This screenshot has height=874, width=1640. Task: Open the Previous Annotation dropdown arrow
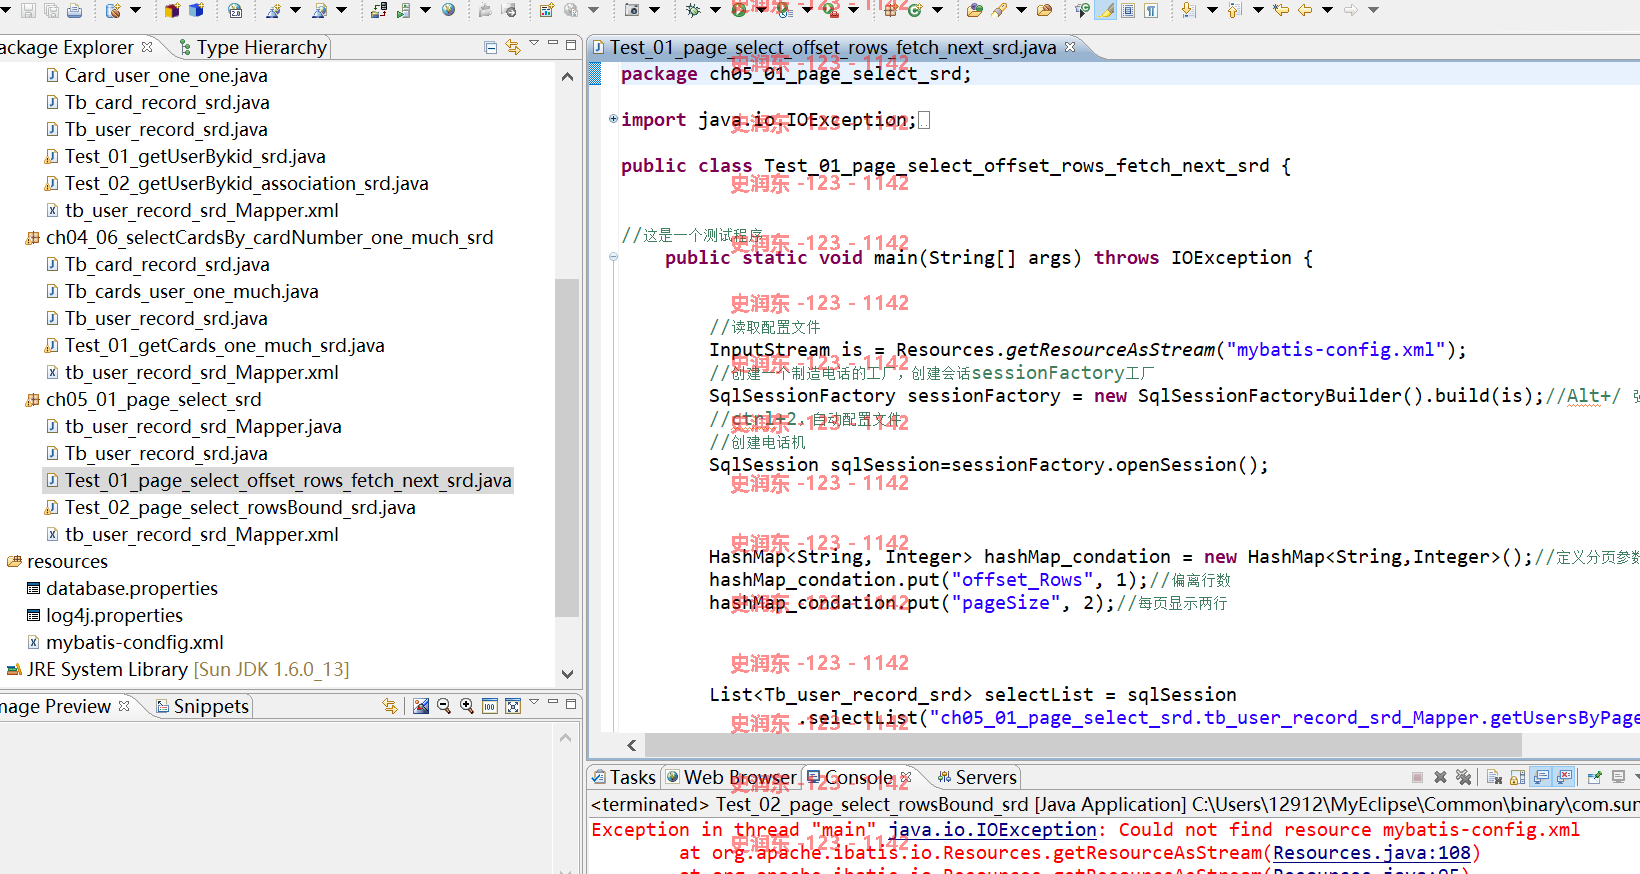coord(1258,10)
